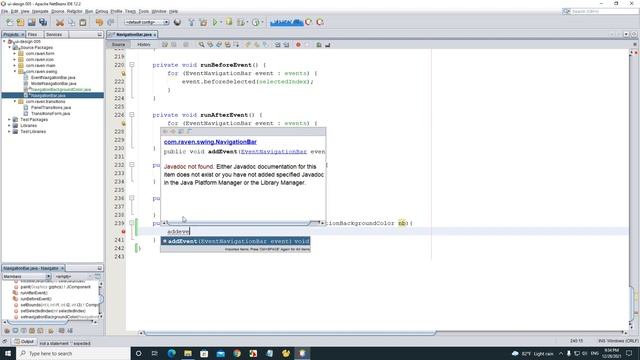
Task: Open the Window menu
Action: click(159, 11)
